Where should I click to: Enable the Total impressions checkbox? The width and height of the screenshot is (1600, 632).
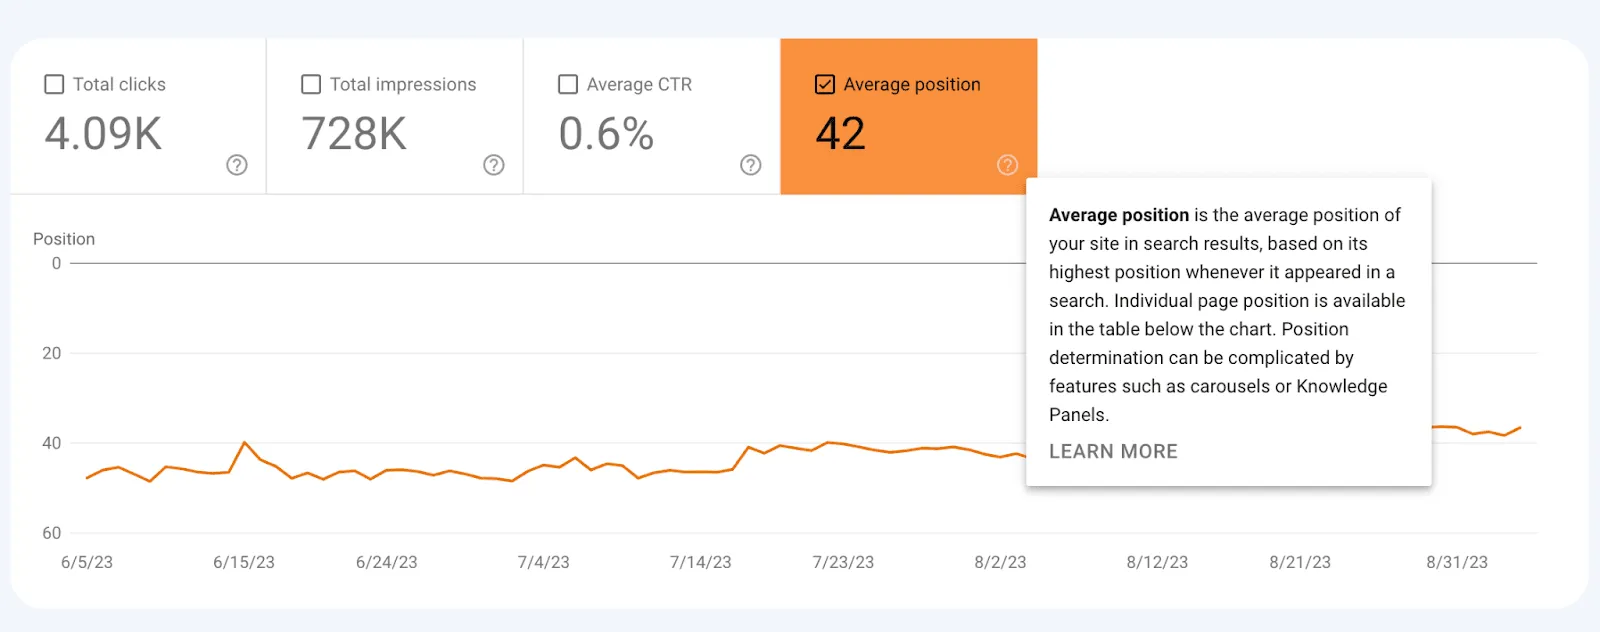click(311, 85)
